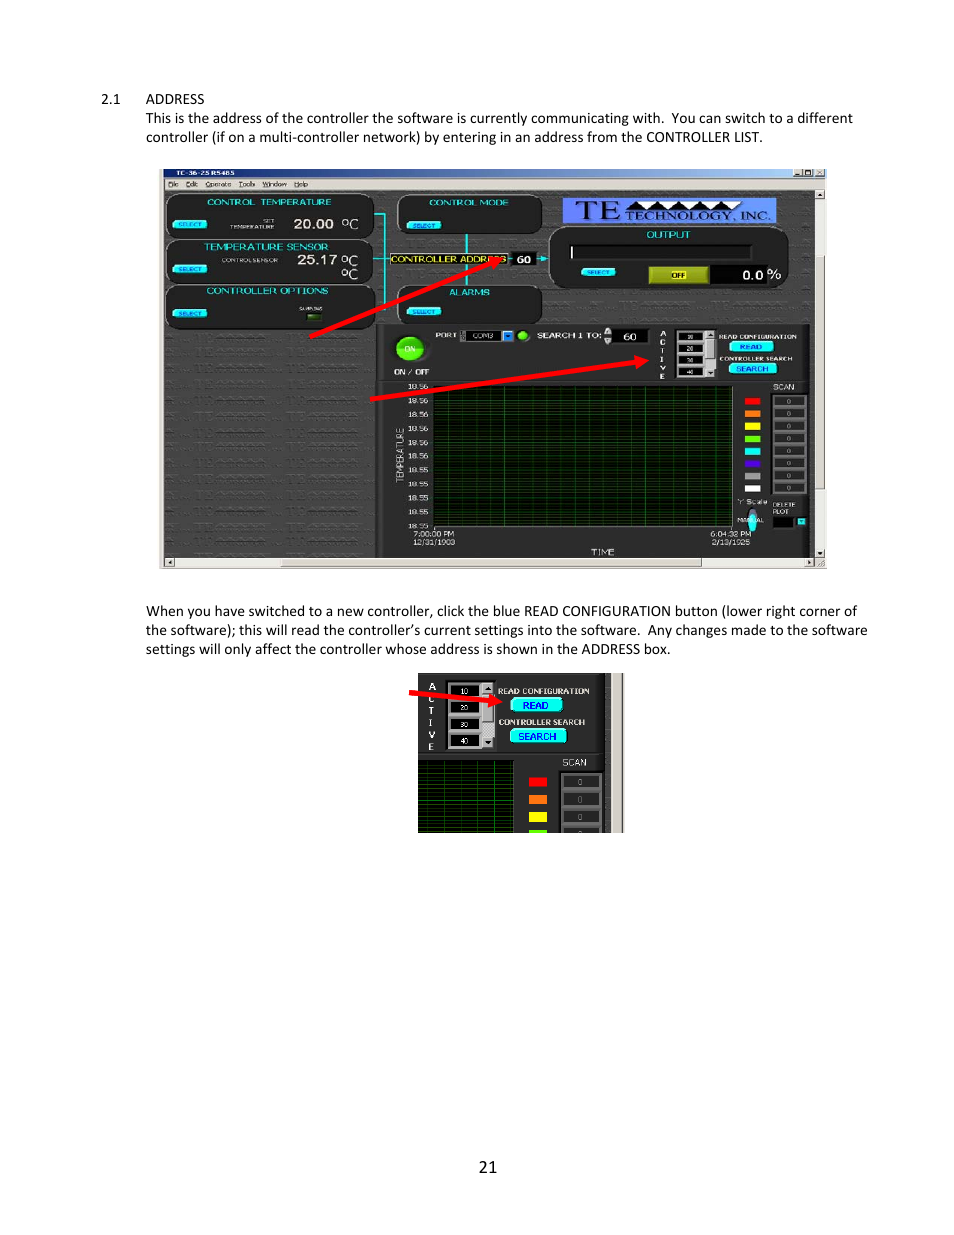Viewport: 954px width, 1235px height.
Task: Toggle the yellow OFF indicator in Output
Action: tap(678, 275)
